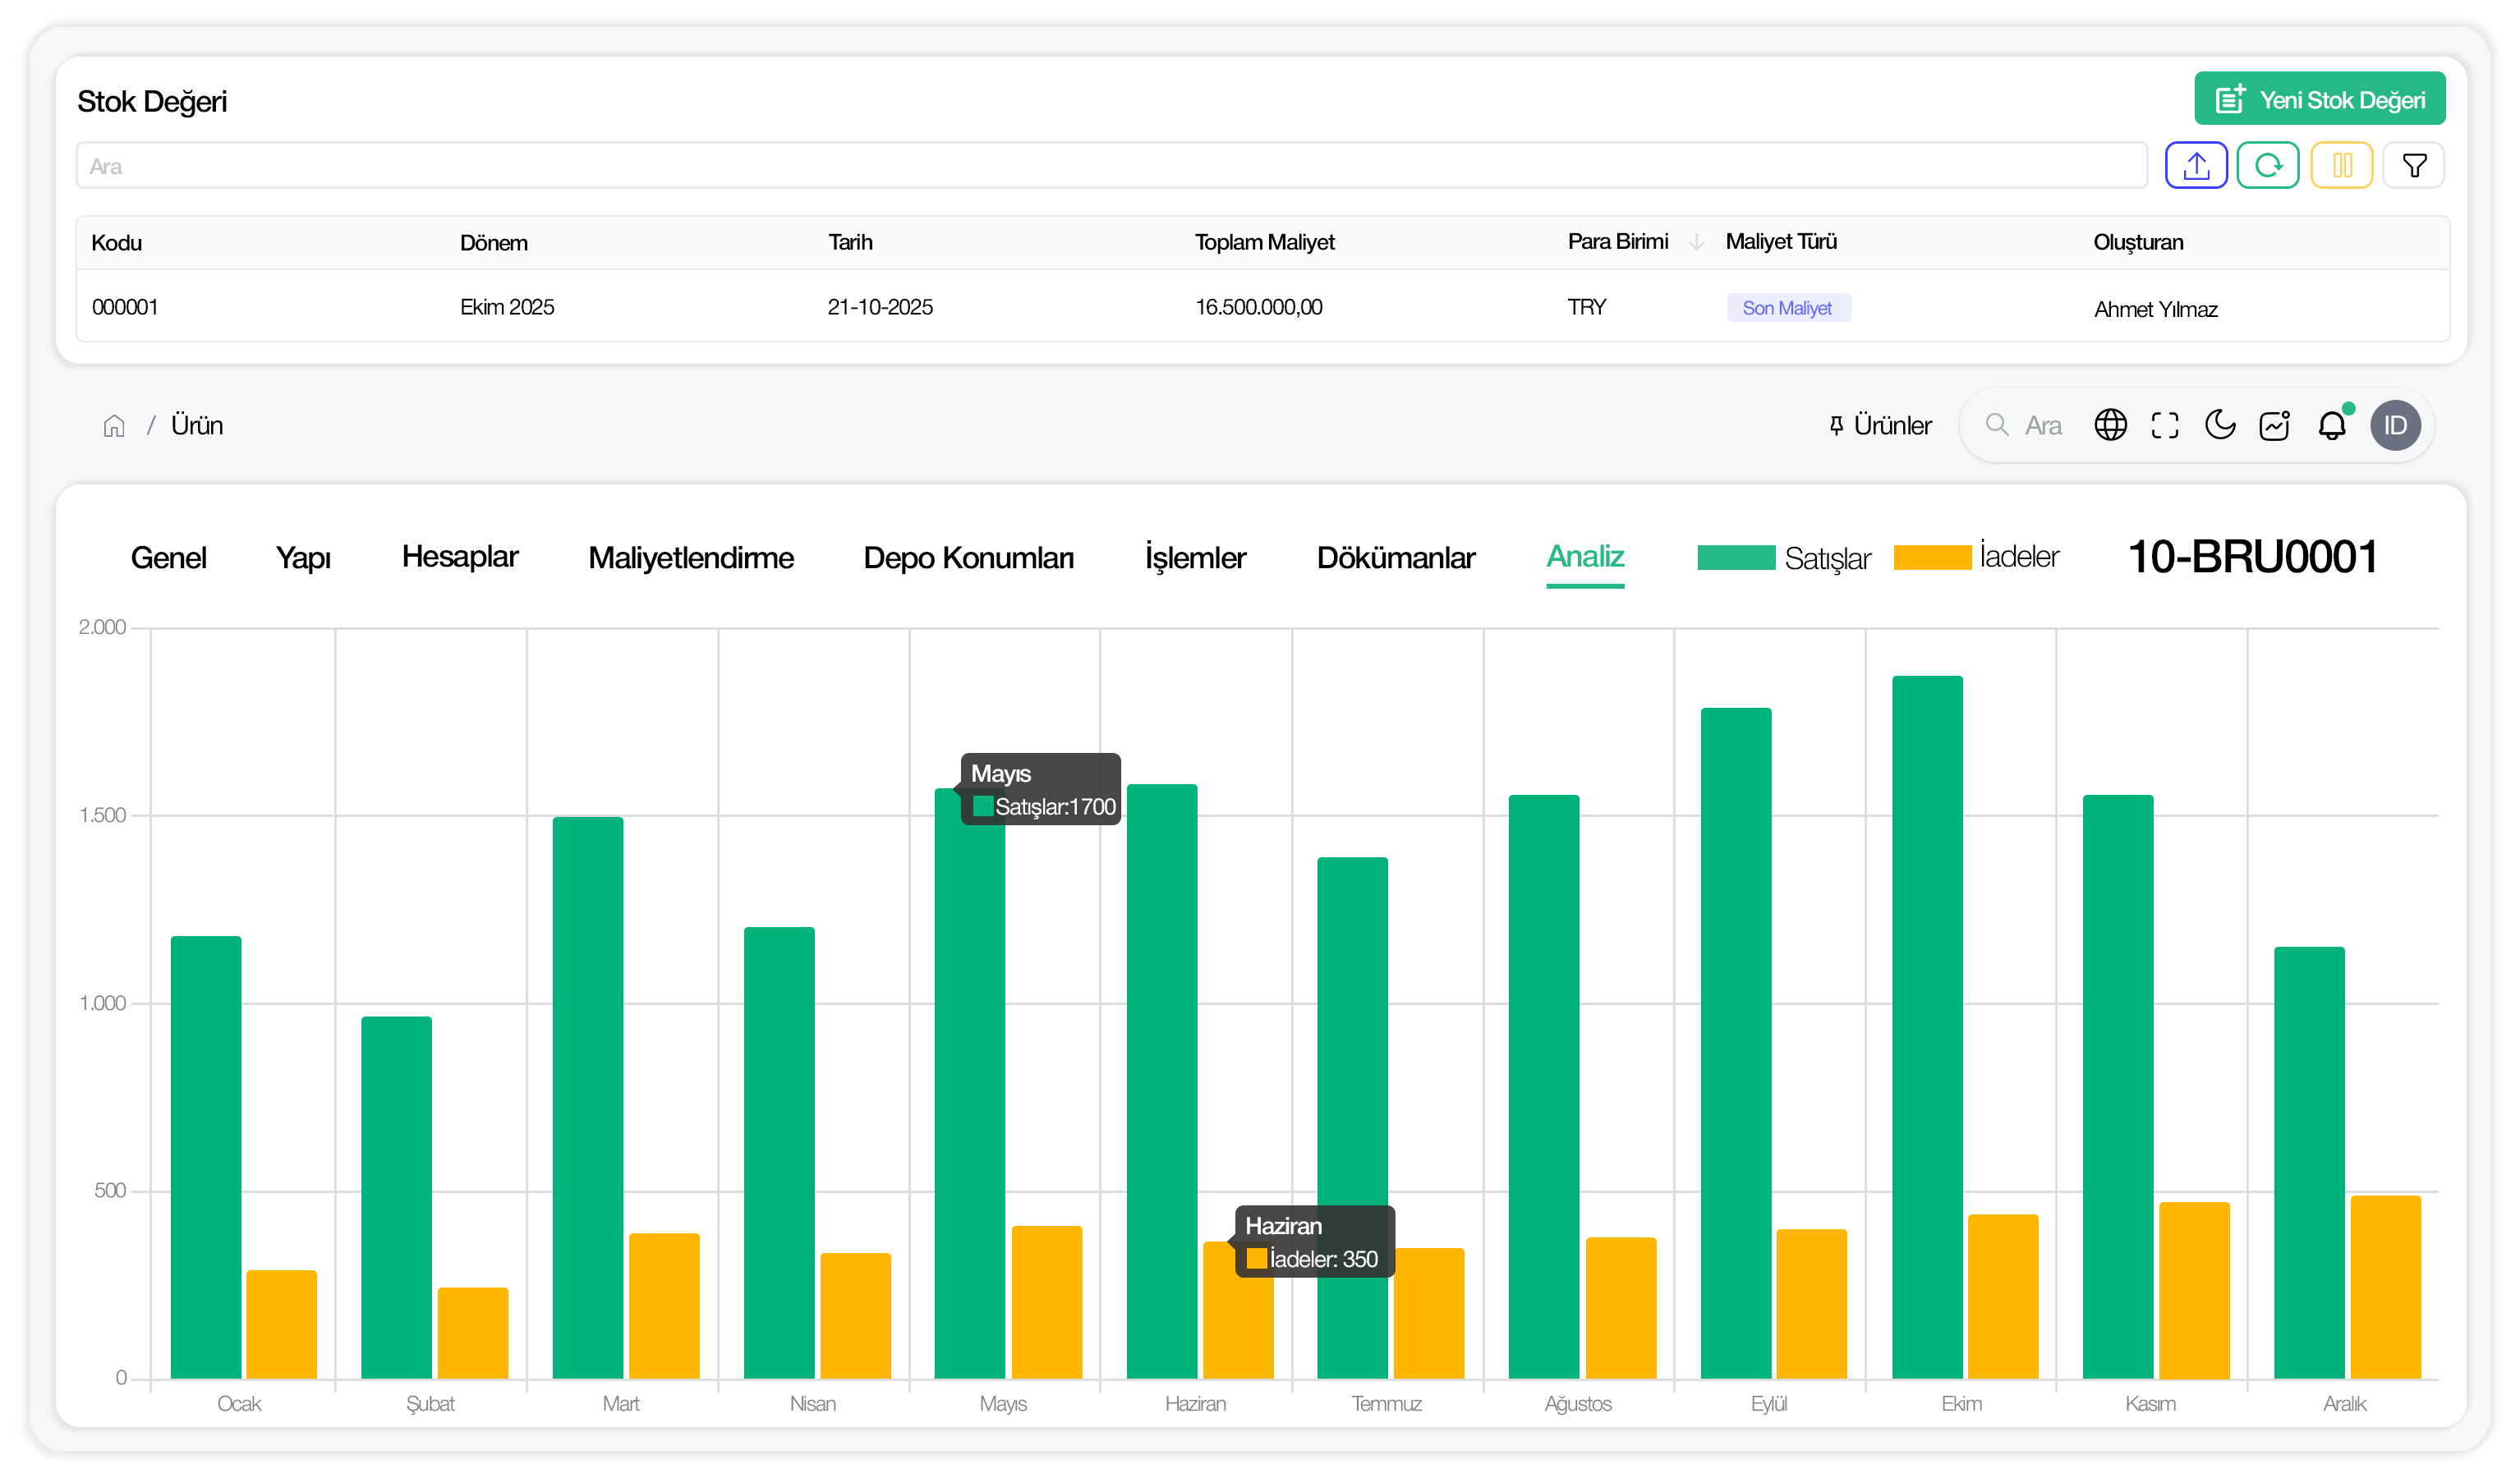Toggle İadeler series in chart legend
The image size is (2520, 1478).
pyautogui.click(x=1976, y=557)
